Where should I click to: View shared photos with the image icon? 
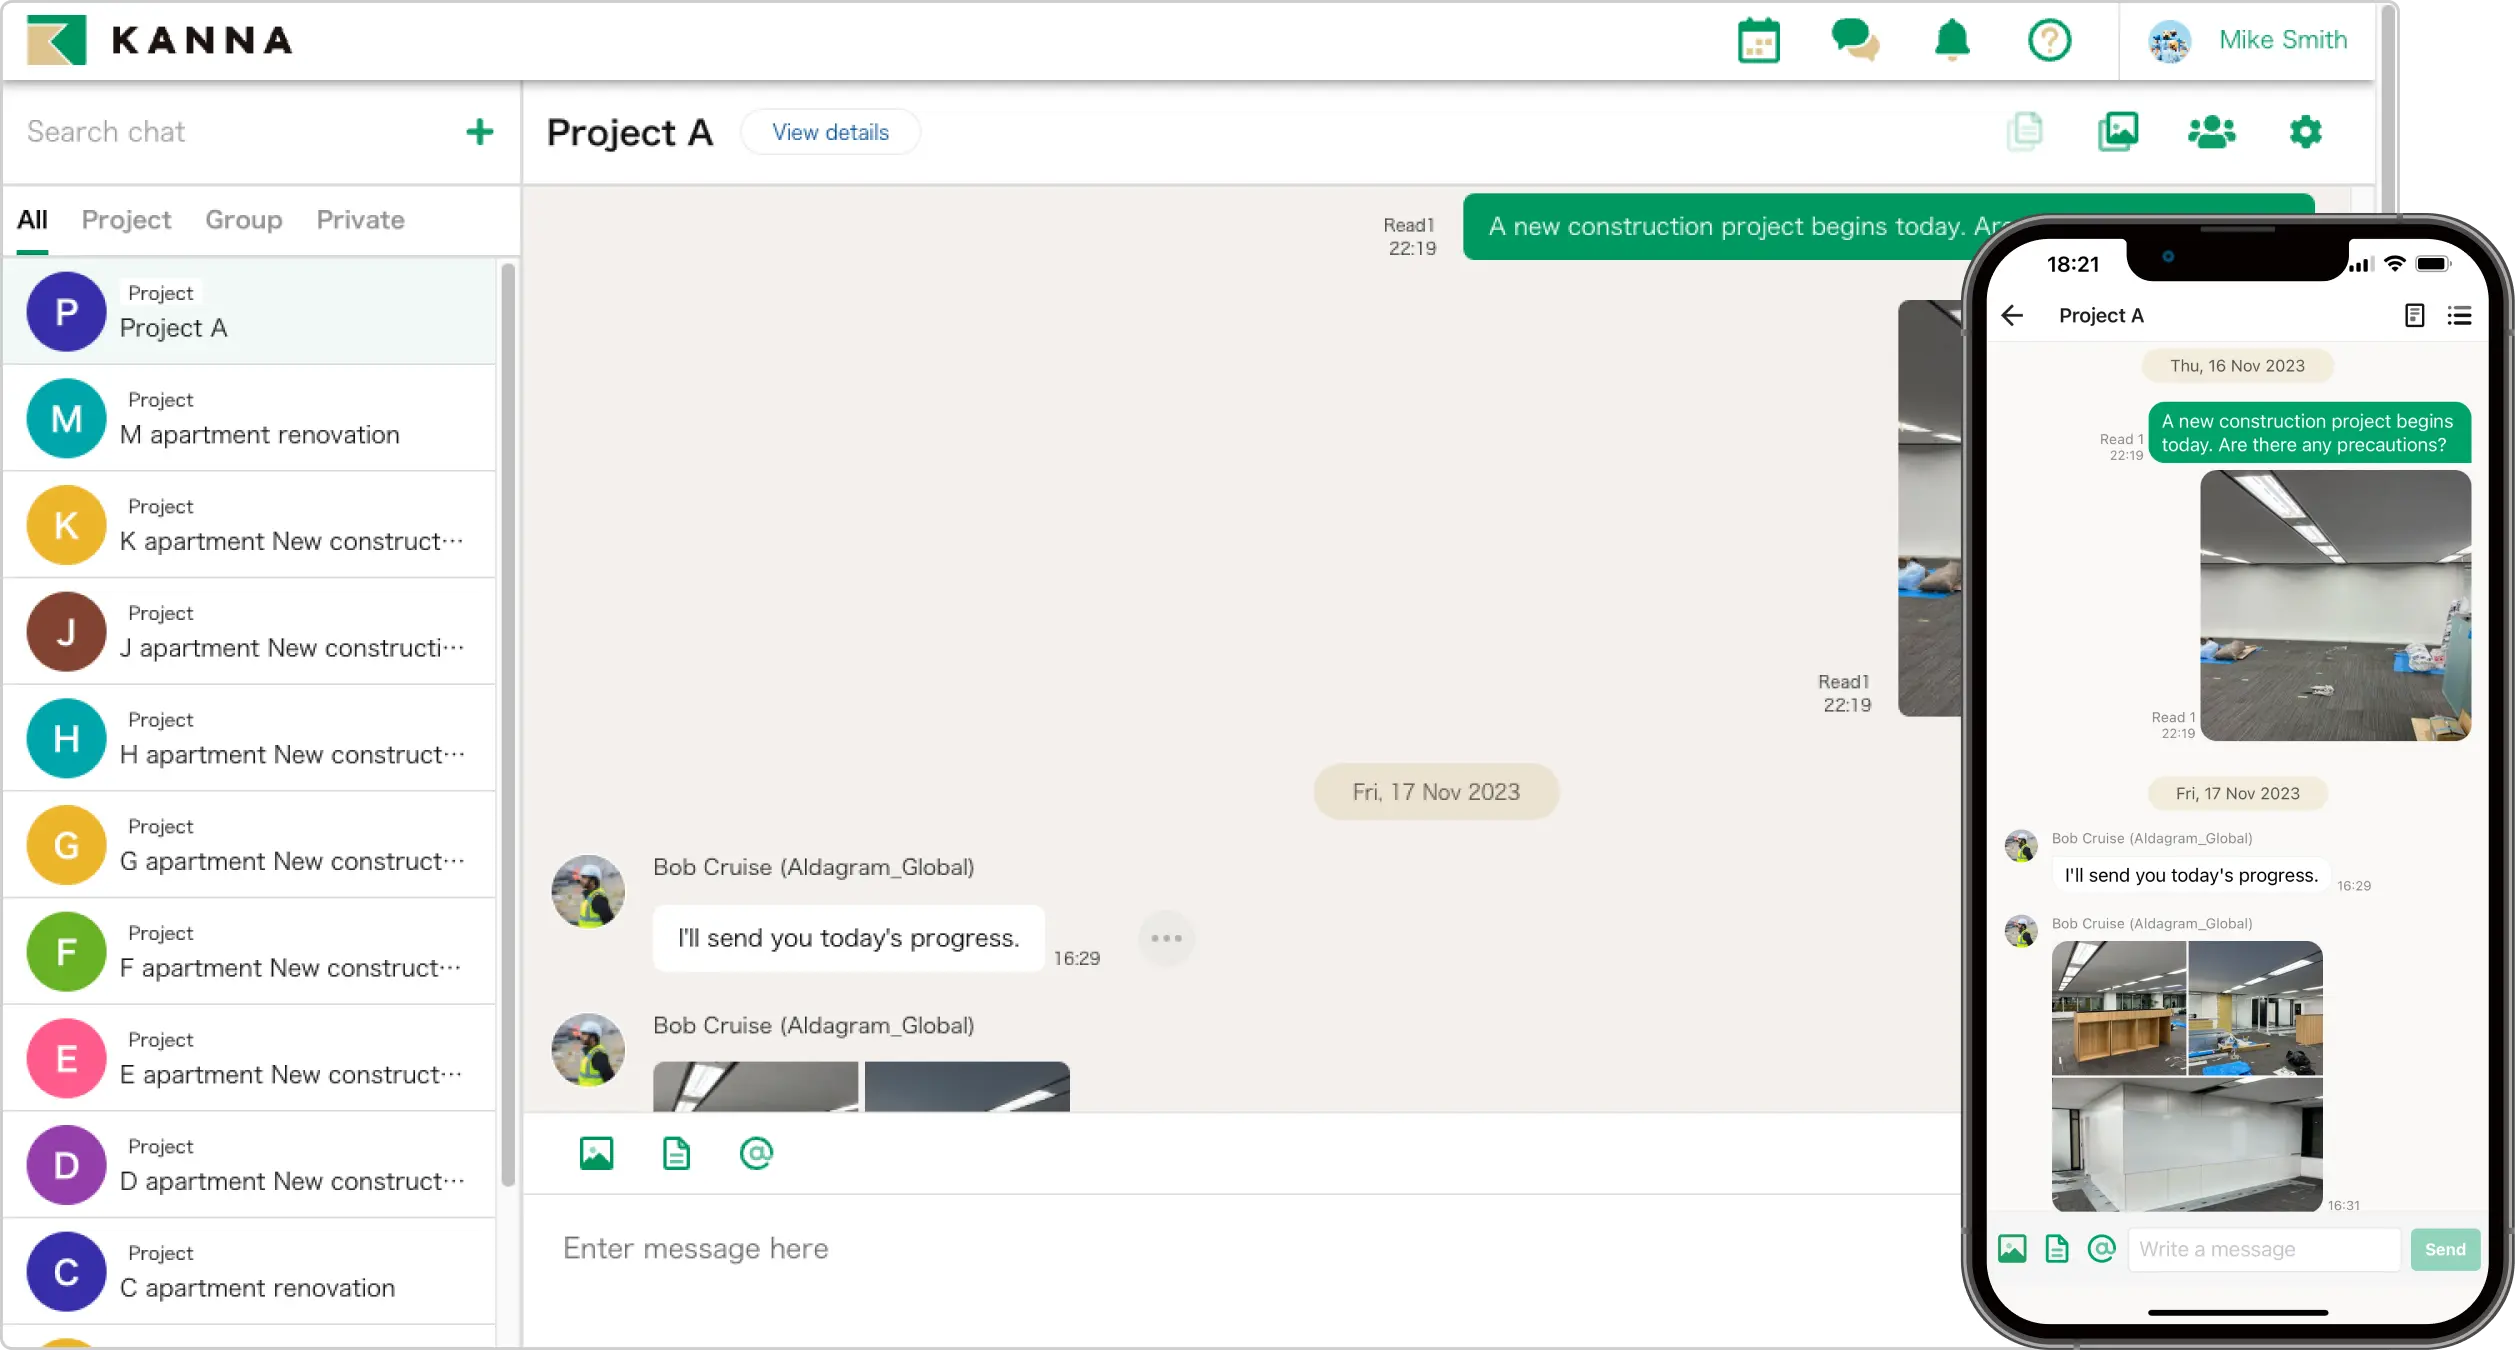(2118, 131)
